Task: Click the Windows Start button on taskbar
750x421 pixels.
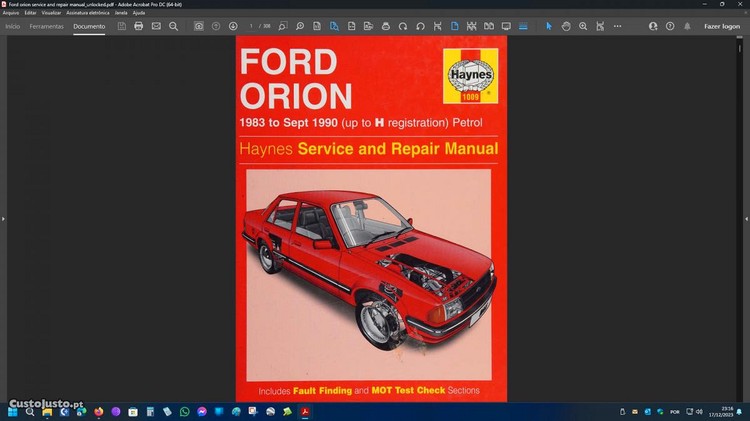Action: click(13, 411)
